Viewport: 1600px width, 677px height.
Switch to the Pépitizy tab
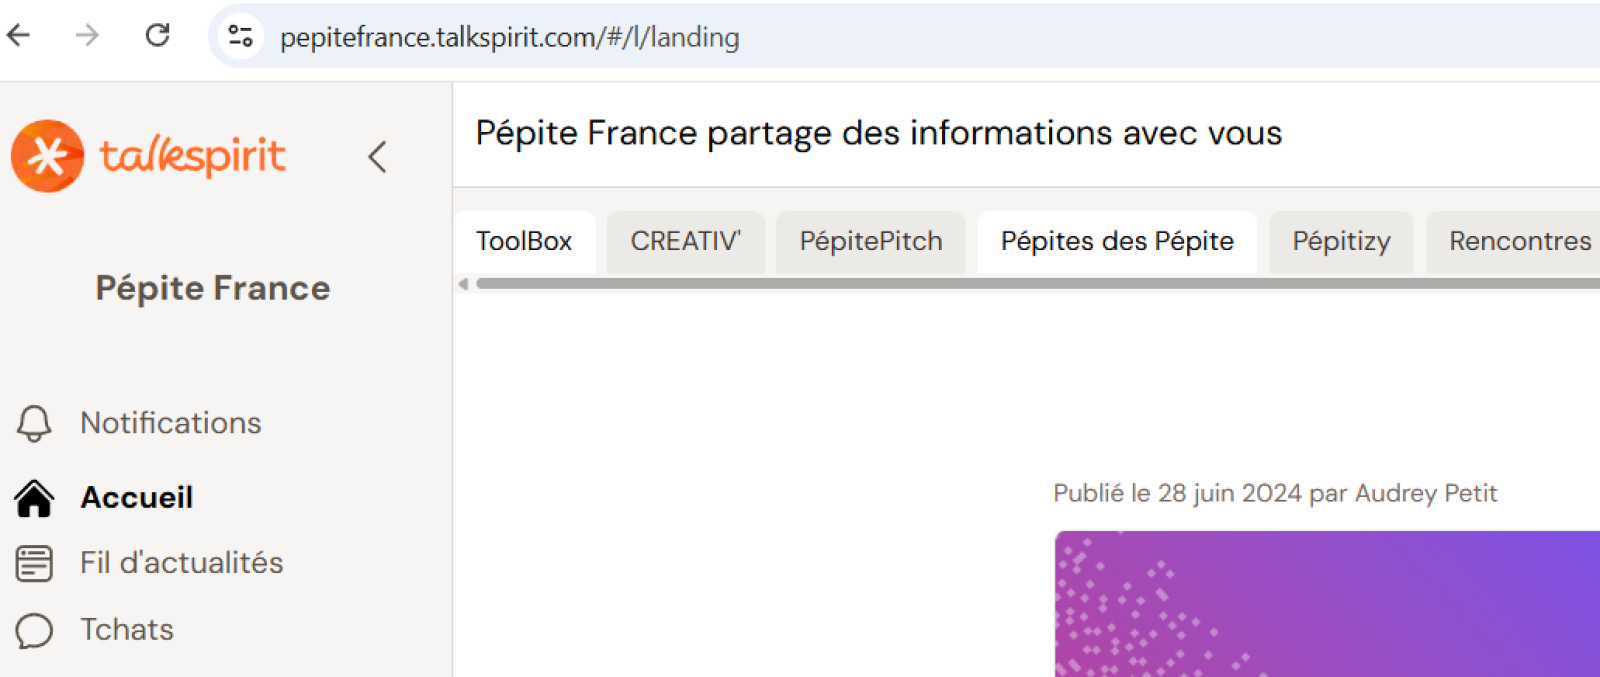pyautogui.click(x=1341, y=241)
